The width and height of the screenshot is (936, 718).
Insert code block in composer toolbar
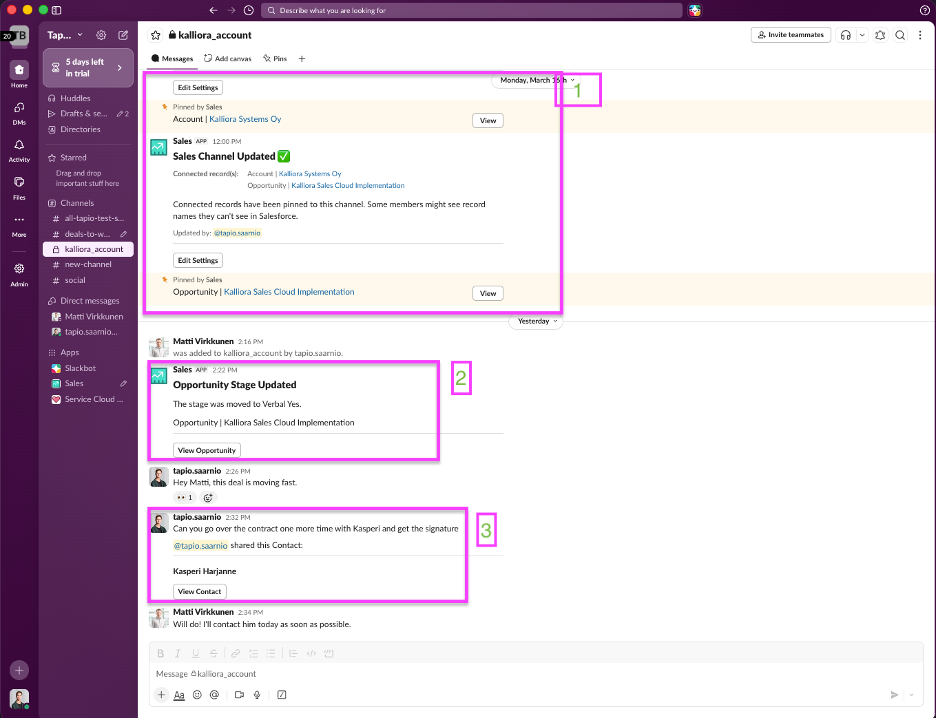(x=328, y=654)
